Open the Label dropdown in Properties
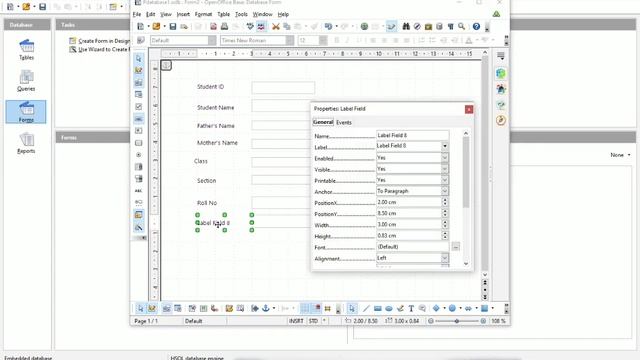Image resolution: width=640 pixels, height=360 pixels. pyautogui.click(x=445, y=146)
